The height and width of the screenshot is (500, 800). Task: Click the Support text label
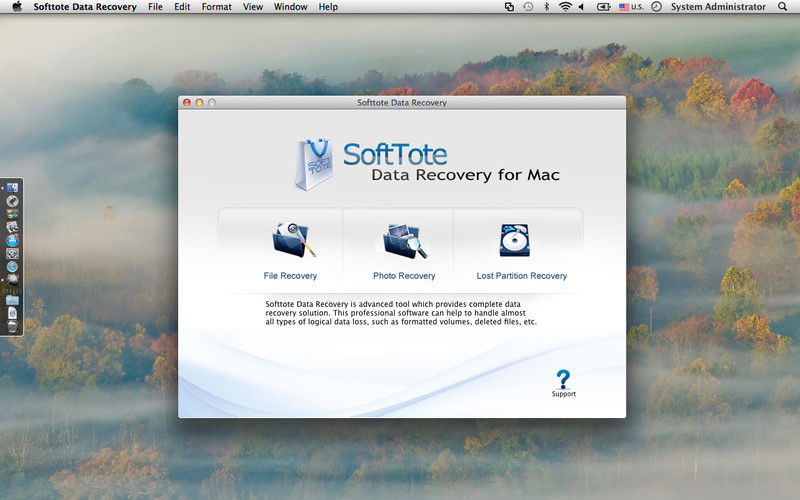pos(563,394)
